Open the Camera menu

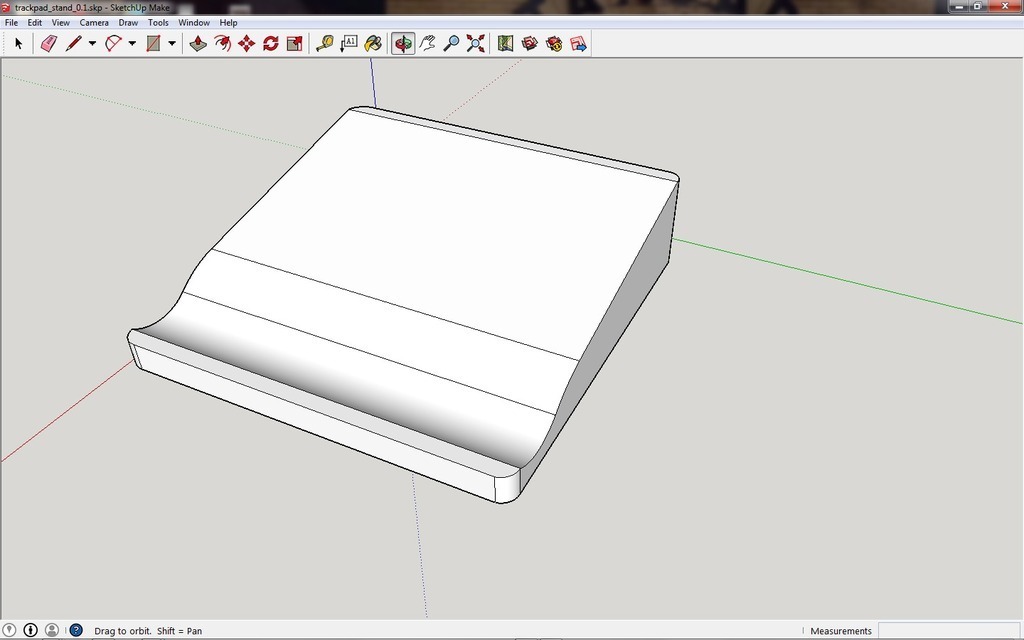[x=93, y=22]
